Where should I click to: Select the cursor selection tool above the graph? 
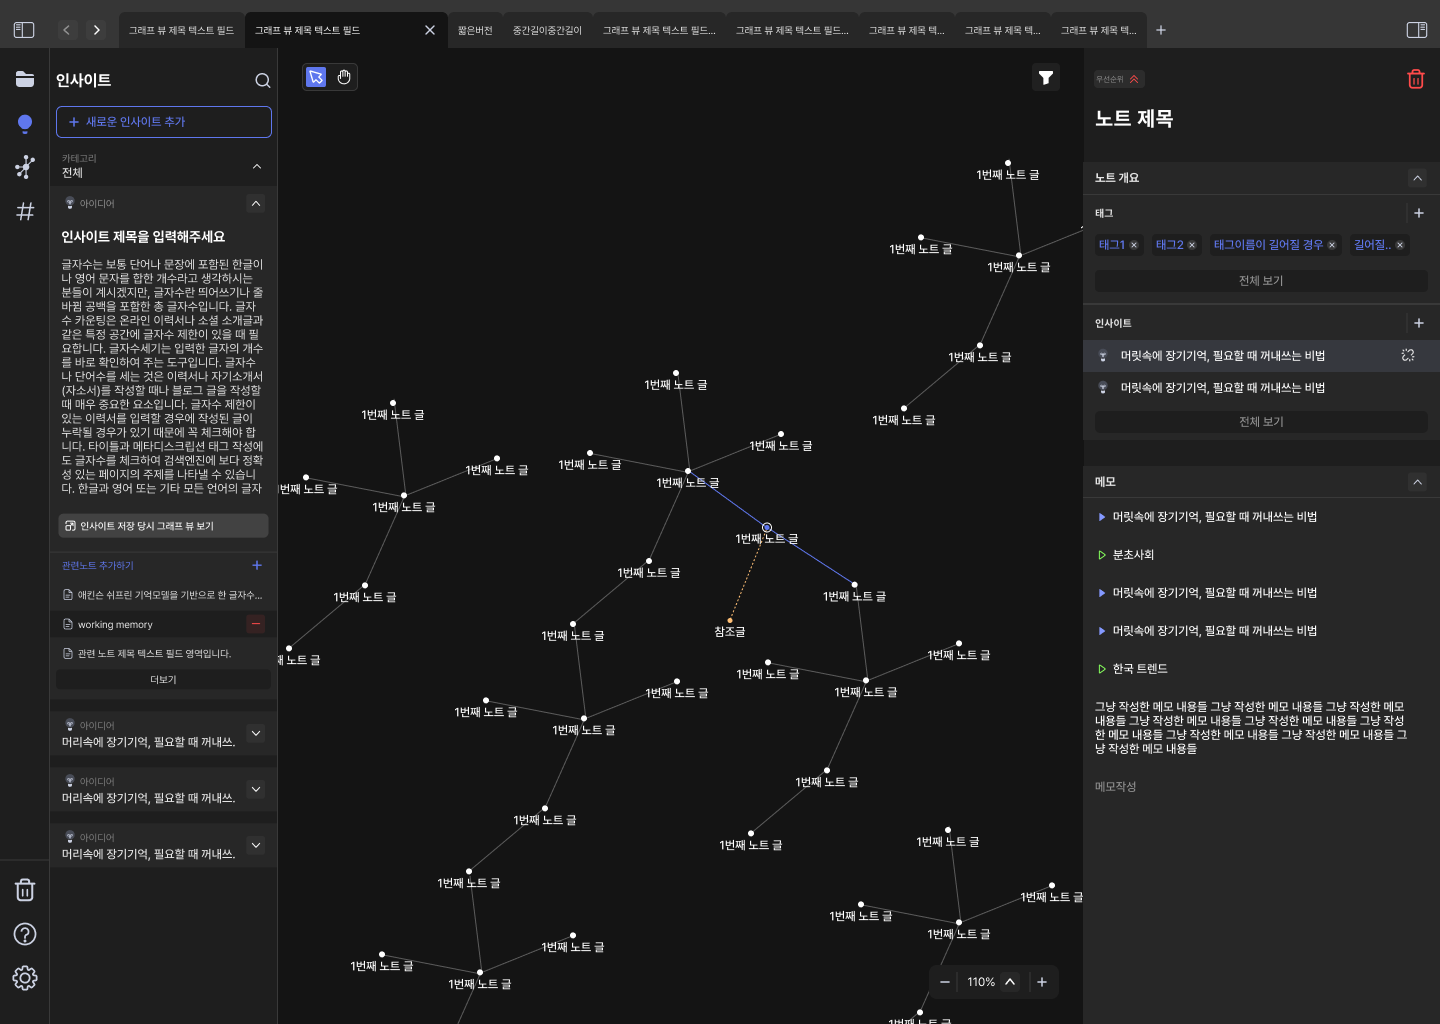[315, 76]
